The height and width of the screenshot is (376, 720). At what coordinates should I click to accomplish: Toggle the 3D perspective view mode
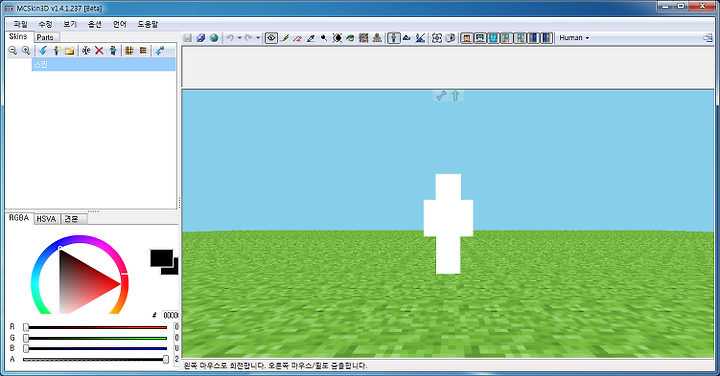click(x=394, y=38)
